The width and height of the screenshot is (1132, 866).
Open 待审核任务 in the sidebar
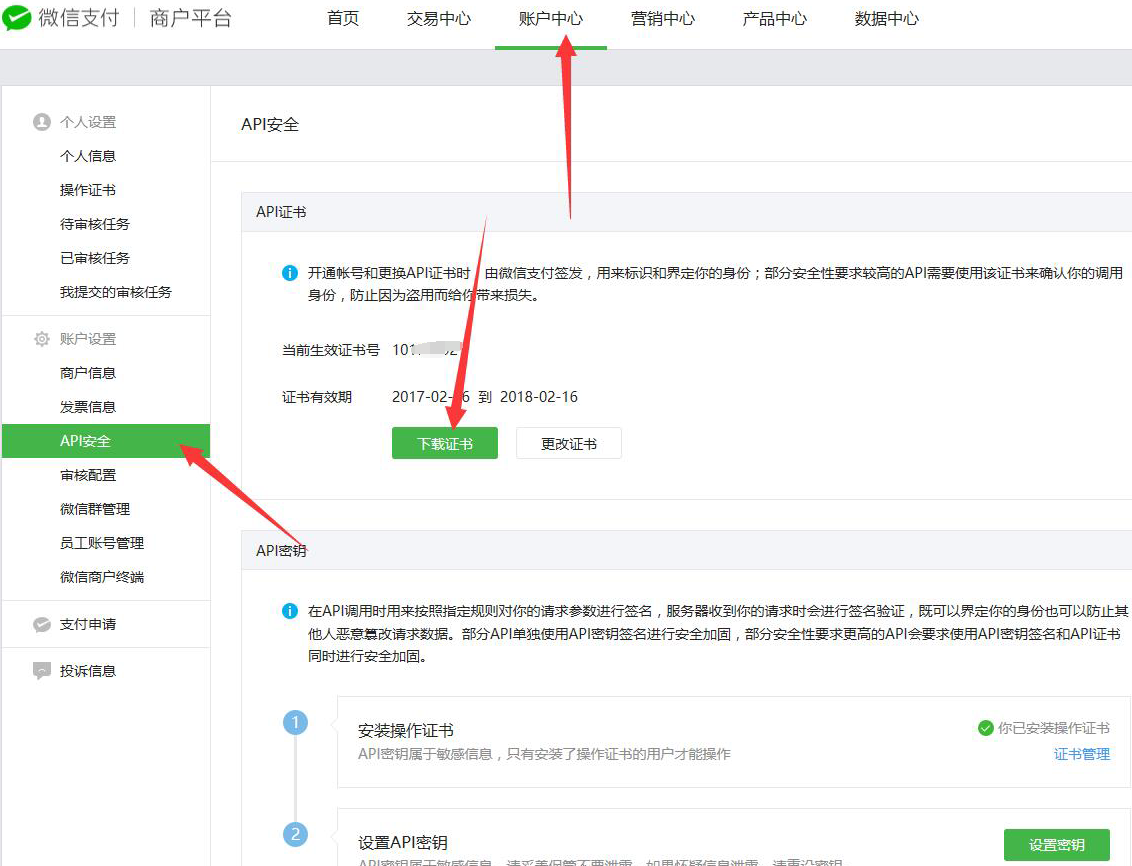click(x=95, y=224)
